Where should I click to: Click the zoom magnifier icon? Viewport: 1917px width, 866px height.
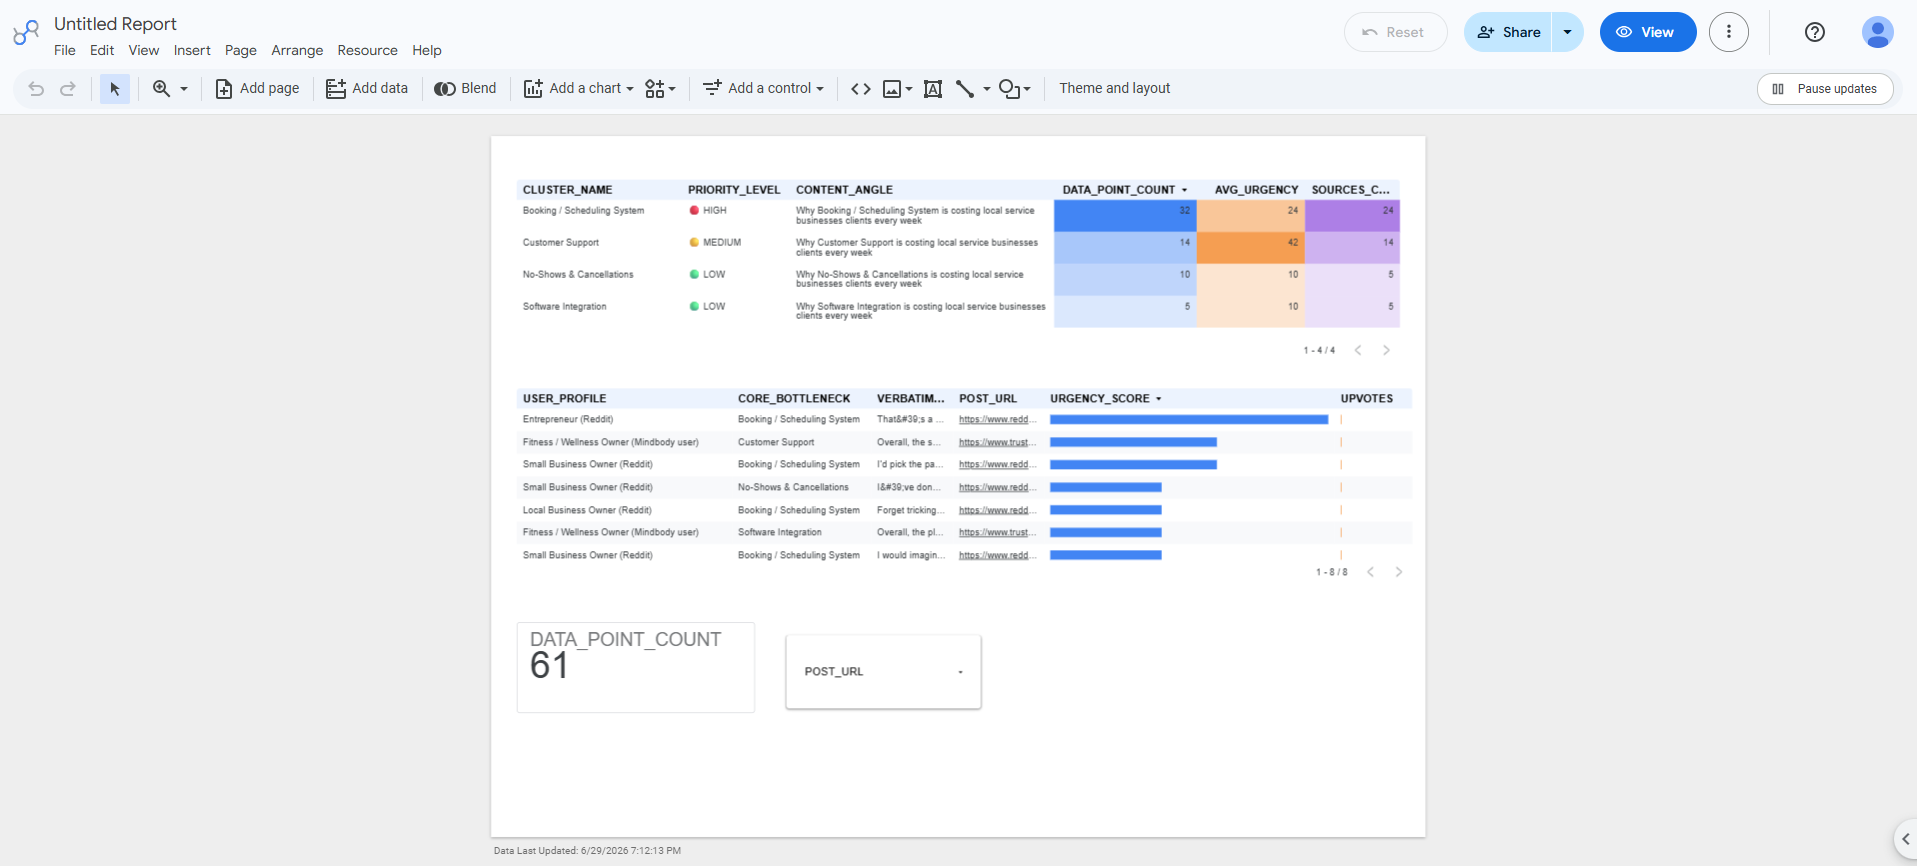(161, 89)
